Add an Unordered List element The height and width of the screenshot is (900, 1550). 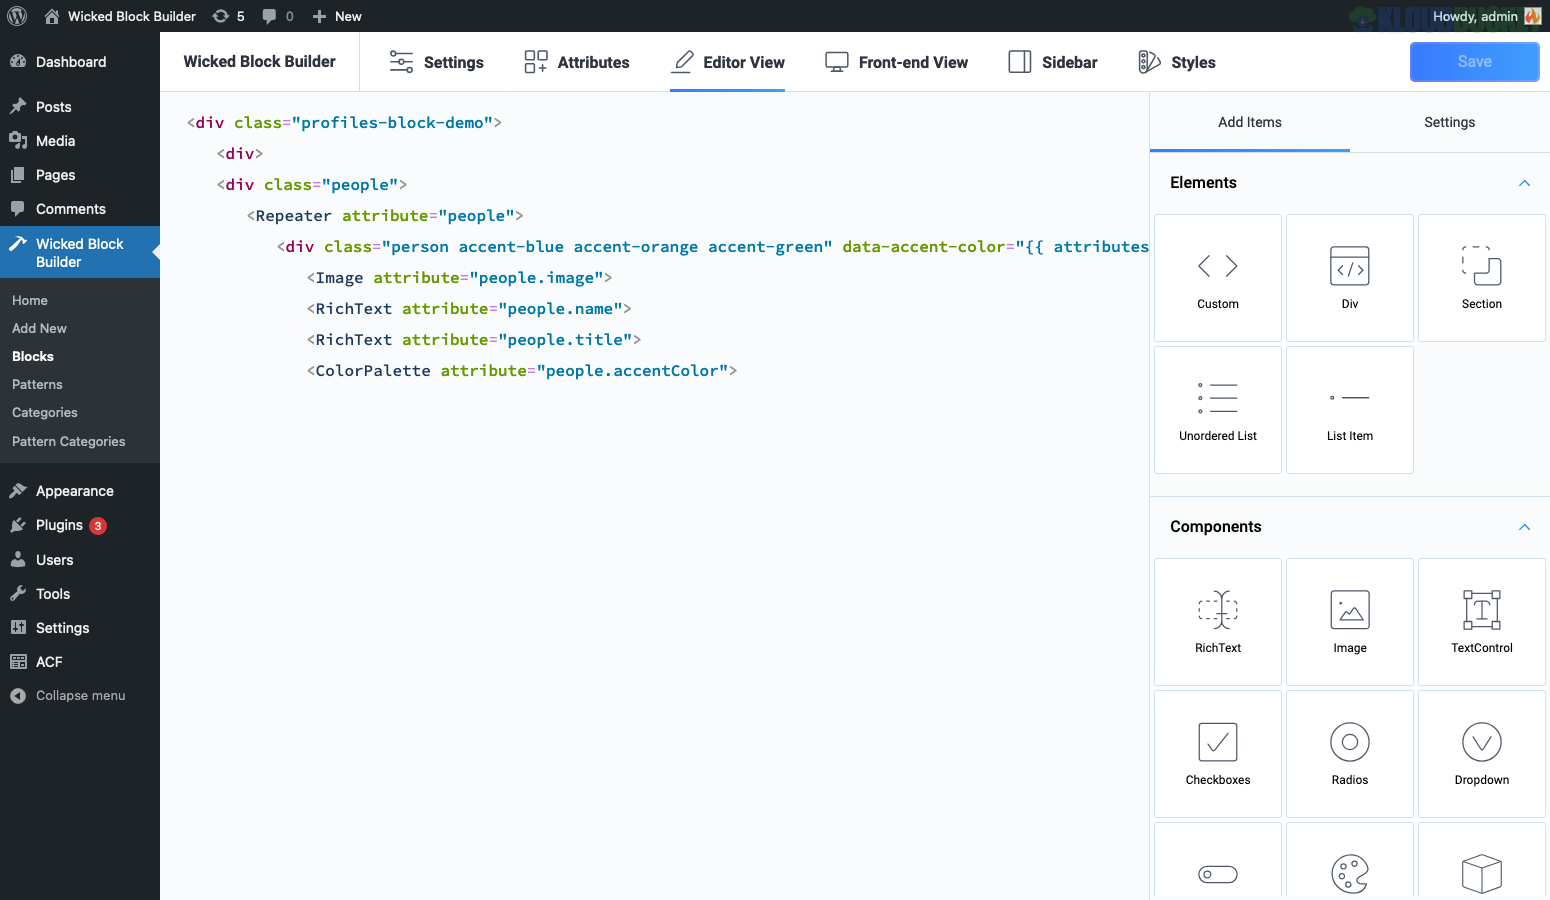point(1217,410)
